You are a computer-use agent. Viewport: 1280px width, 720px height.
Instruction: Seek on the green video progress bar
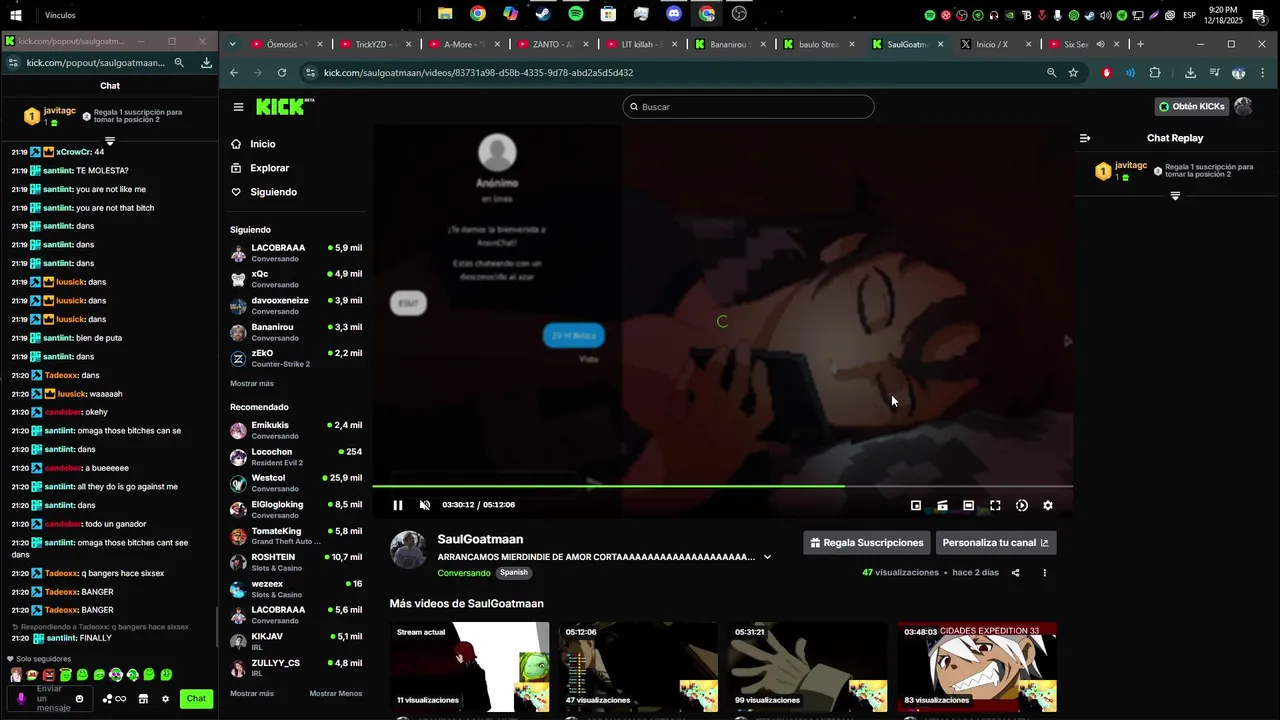[723, 486]
